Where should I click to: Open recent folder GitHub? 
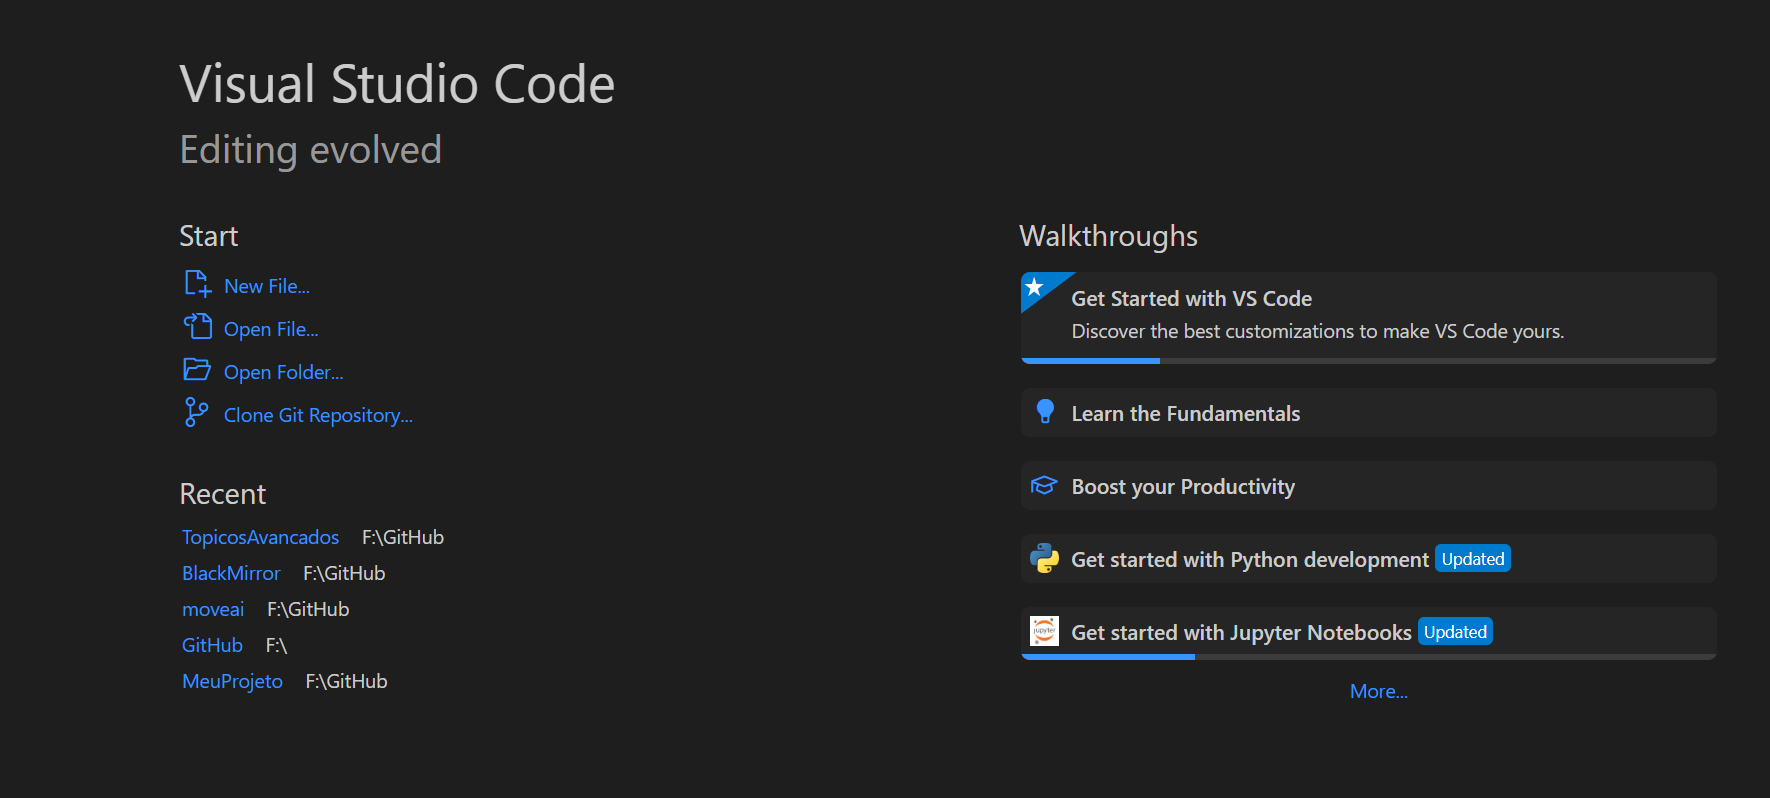click(x=212, y=645)
